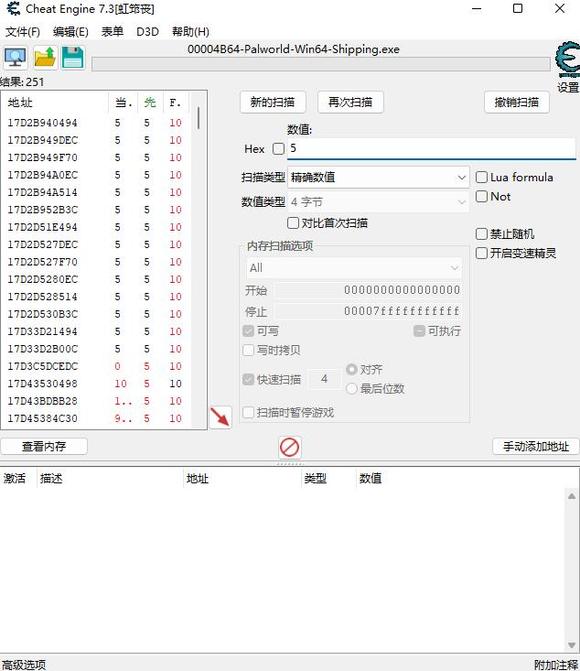Viewport: 580px width, 671px height.
Task: Select result address 17D2B949DEC
Action: 42,140
